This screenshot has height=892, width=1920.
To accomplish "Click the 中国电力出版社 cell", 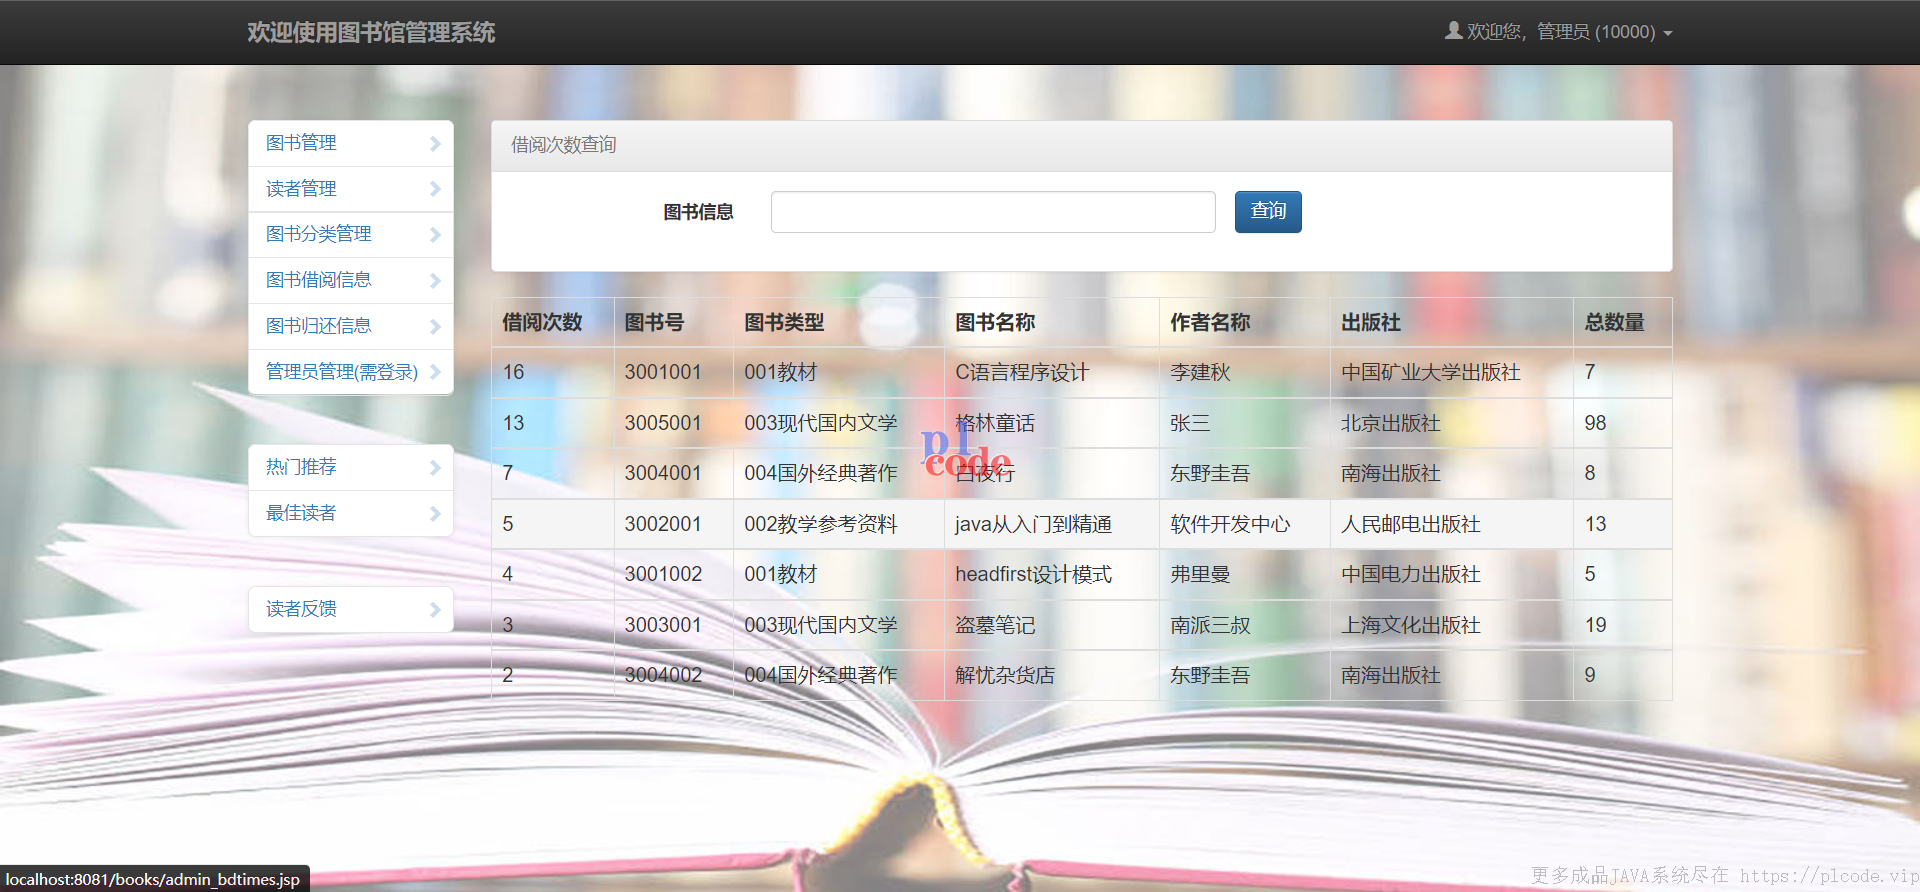I will pos(1451,574).
